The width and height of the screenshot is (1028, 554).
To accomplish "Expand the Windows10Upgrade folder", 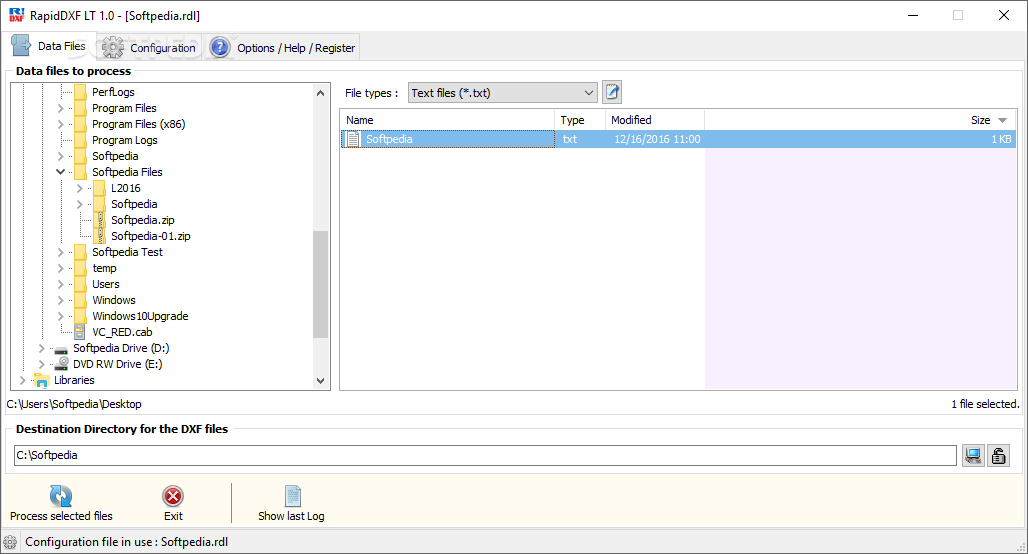I will [x=60, y=316].
